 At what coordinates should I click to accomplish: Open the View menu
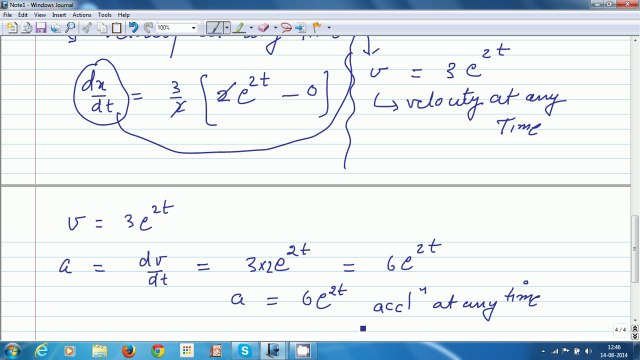click(40, 15)
